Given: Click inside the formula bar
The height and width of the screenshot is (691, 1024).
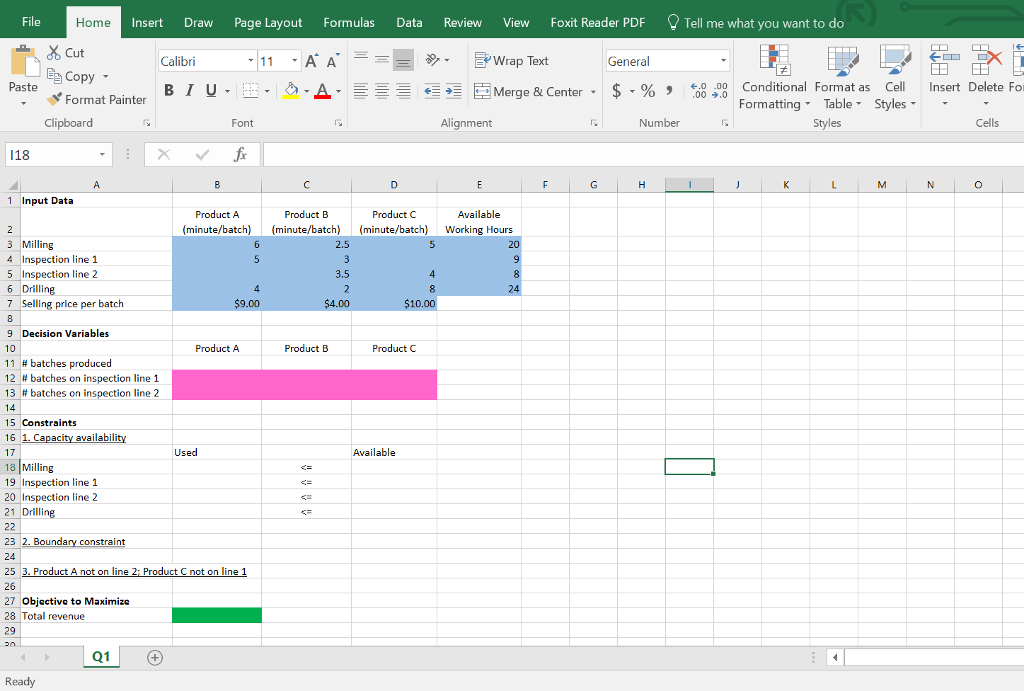Looking at the screenshot, I should (643, 155).
